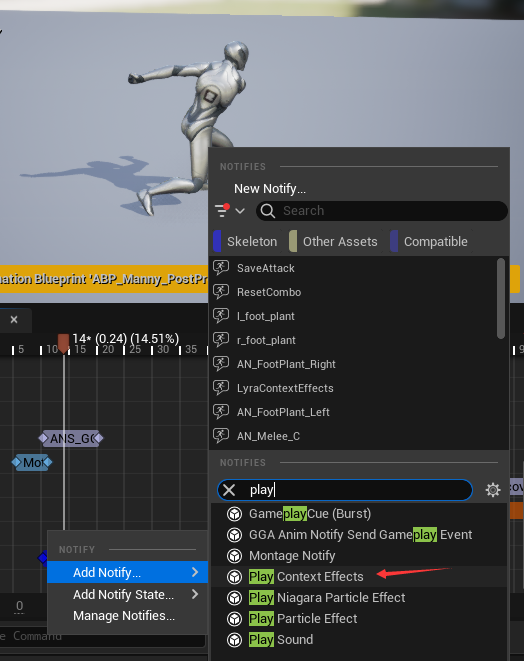This screenshot has height=661, width=524.
Task: Click the Play Niagara Particle Effect icon
Action: (x=234, y=598)
